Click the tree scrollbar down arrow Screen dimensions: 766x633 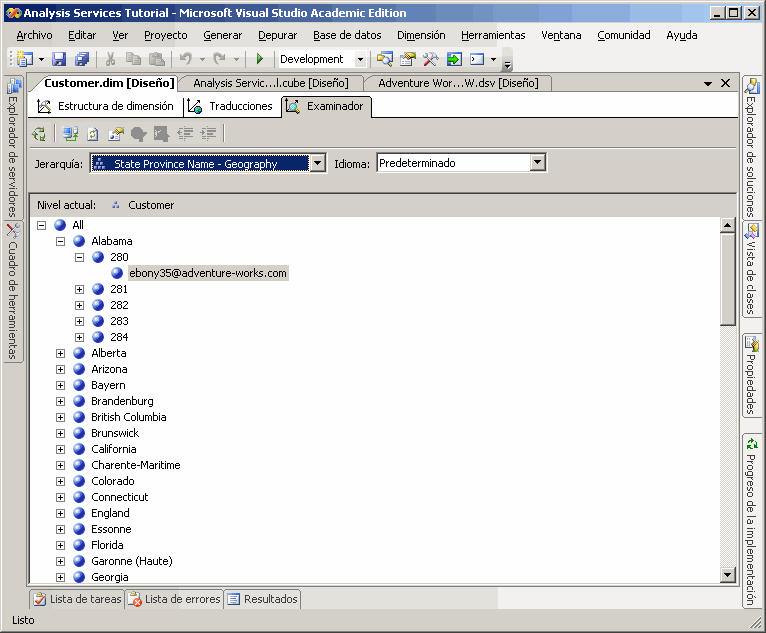[x=727, y=575]
